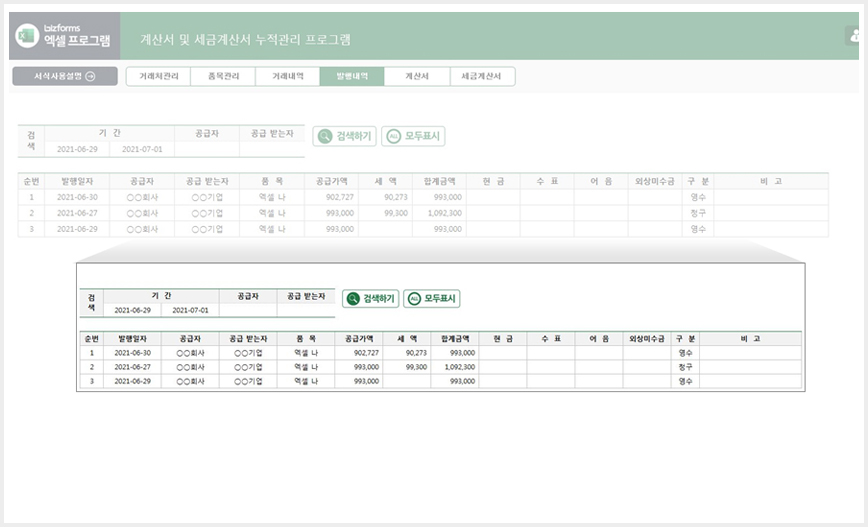Click 모두표시 button in the enlarged inset
This screenshot has width=868, height=527.
tap(432, 298)
